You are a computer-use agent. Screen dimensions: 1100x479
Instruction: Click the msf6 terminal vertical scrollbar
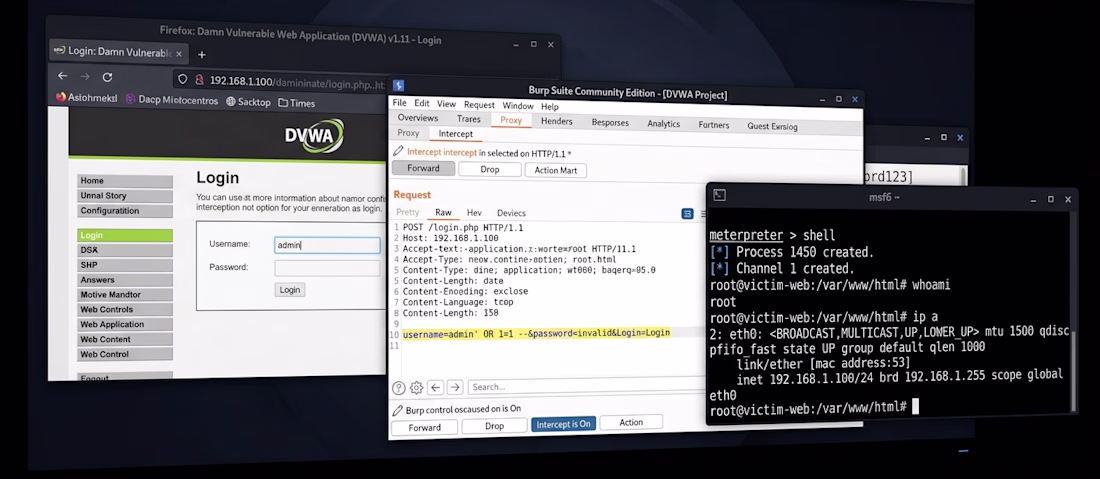point(1075,372)
